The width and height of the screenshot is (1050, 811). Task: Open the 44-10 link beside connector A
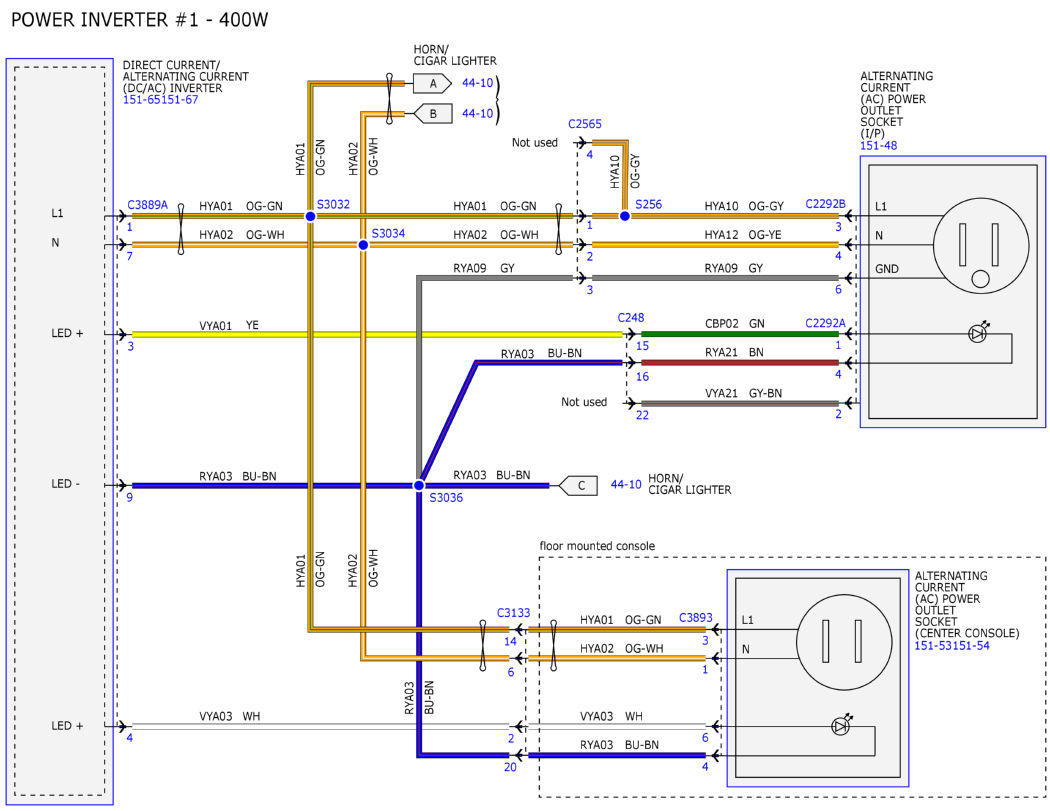point(477,83)
